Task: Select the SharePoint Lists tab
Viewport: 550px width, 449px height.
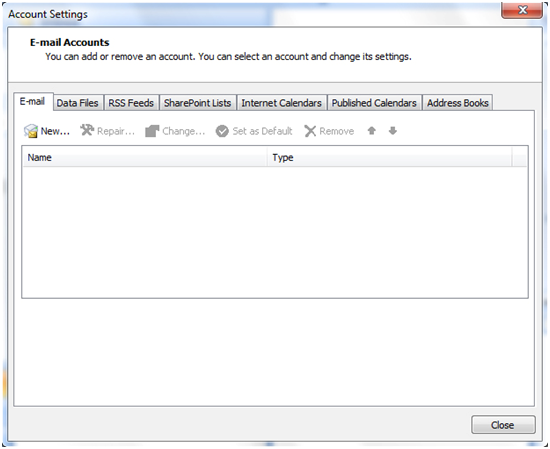Action: pyautogui.click(x=197, y=103)
